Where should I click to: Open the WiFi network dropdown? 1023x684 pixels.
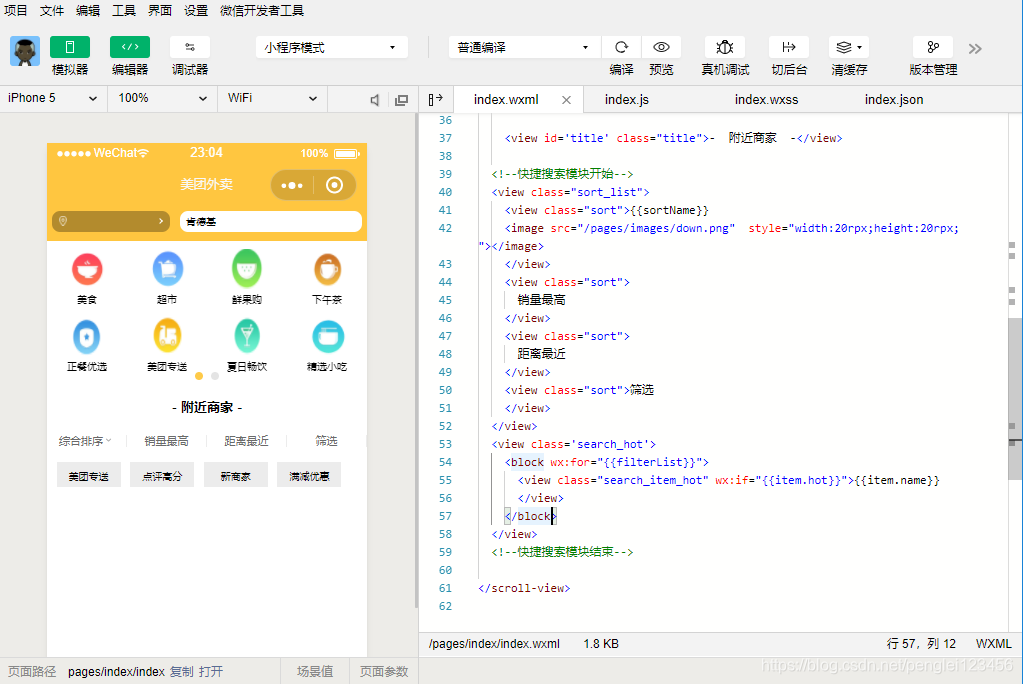coord(272,98)
